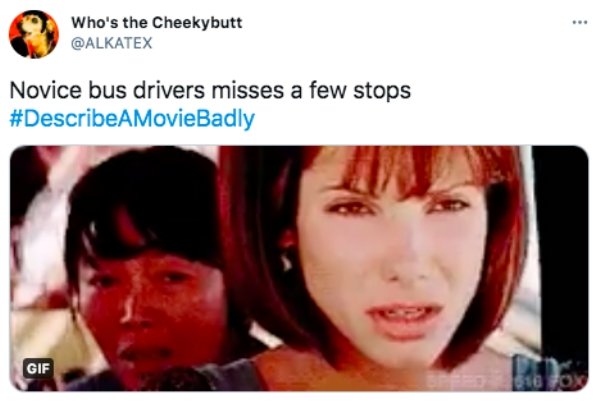Select the tweet text about bus drivers

pyautogui.click(x=210, y=91)
